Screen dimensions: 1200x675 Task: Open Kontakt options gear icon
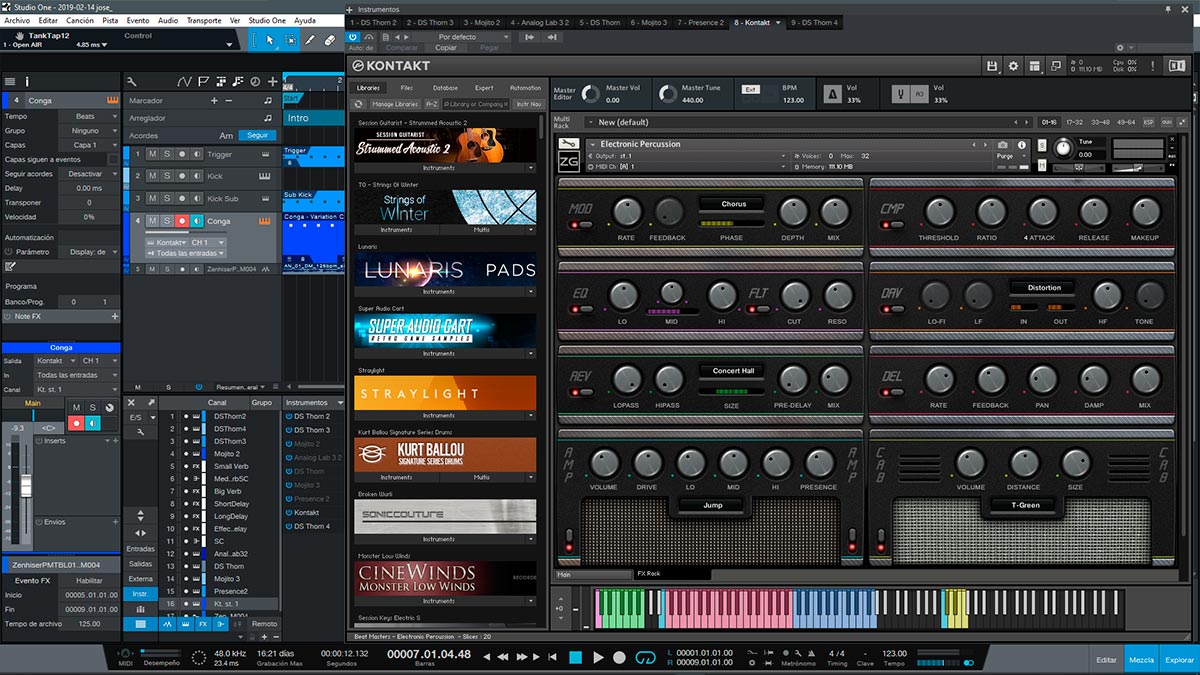1014,66
